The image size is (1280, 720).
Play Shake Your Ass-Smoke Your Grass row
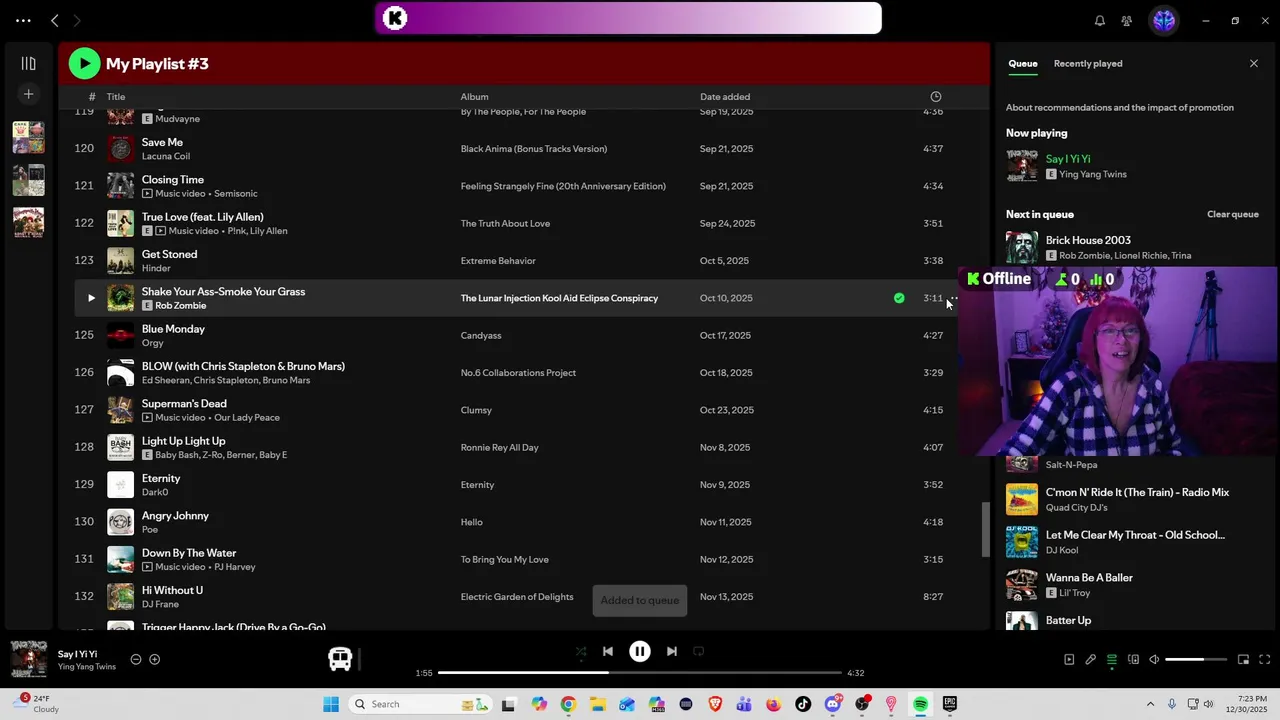coord(91,298)
